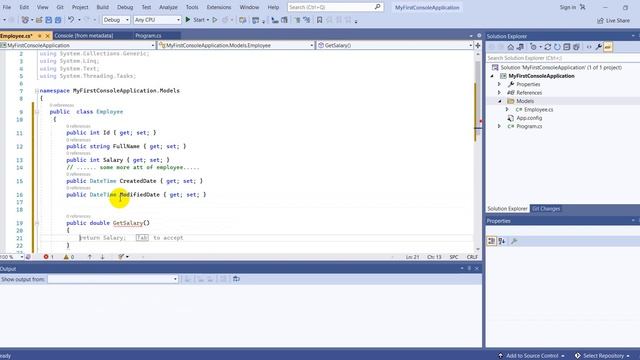The width and height of the screenshot is (640, 360).
Task: Open the Edit menu
Action: tap(24, 7)
